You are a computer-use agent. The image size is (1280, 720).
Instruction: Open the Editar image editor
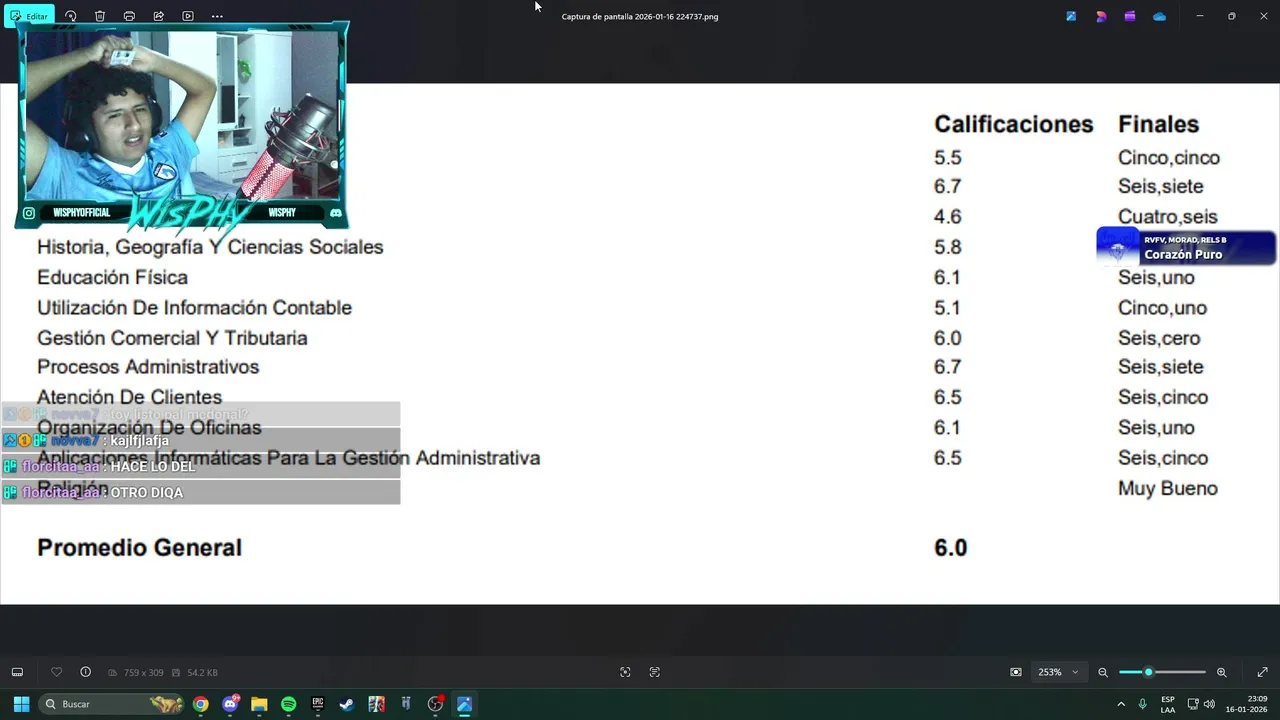(29, 16)
